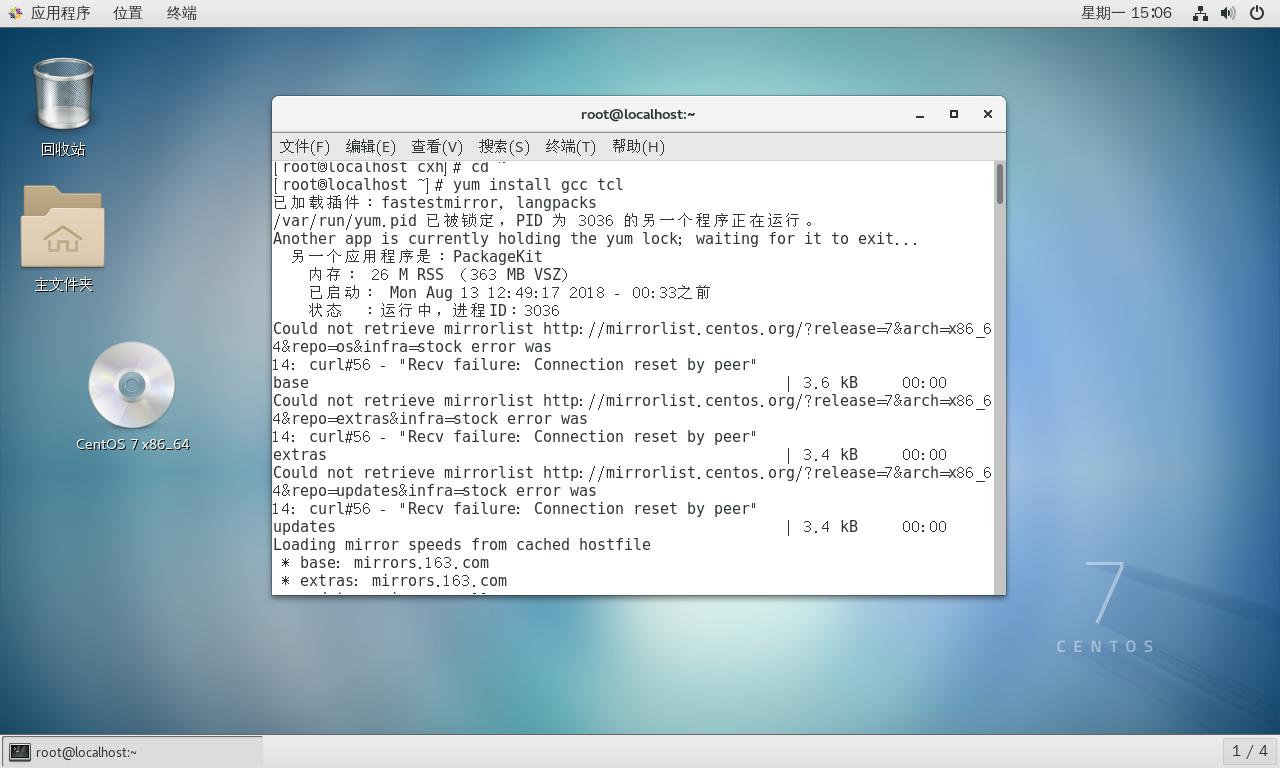Click the 'base' 3.6 kB row
Viewport: 1280px width, 768px height.
[x=610, y=383]
